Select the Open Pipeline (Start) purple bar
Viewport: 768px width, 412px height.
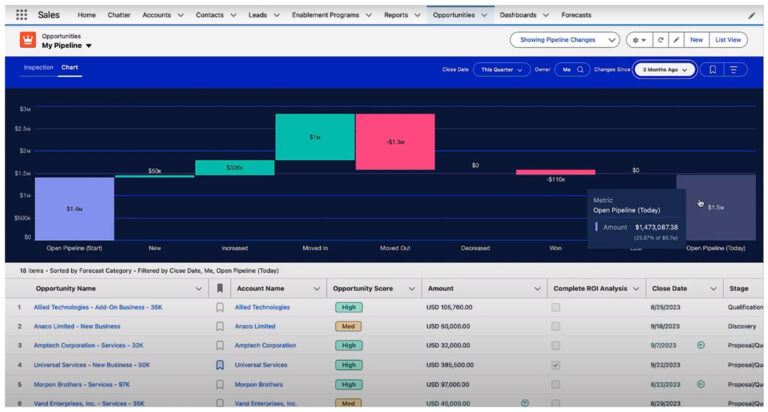pos(74,209)
